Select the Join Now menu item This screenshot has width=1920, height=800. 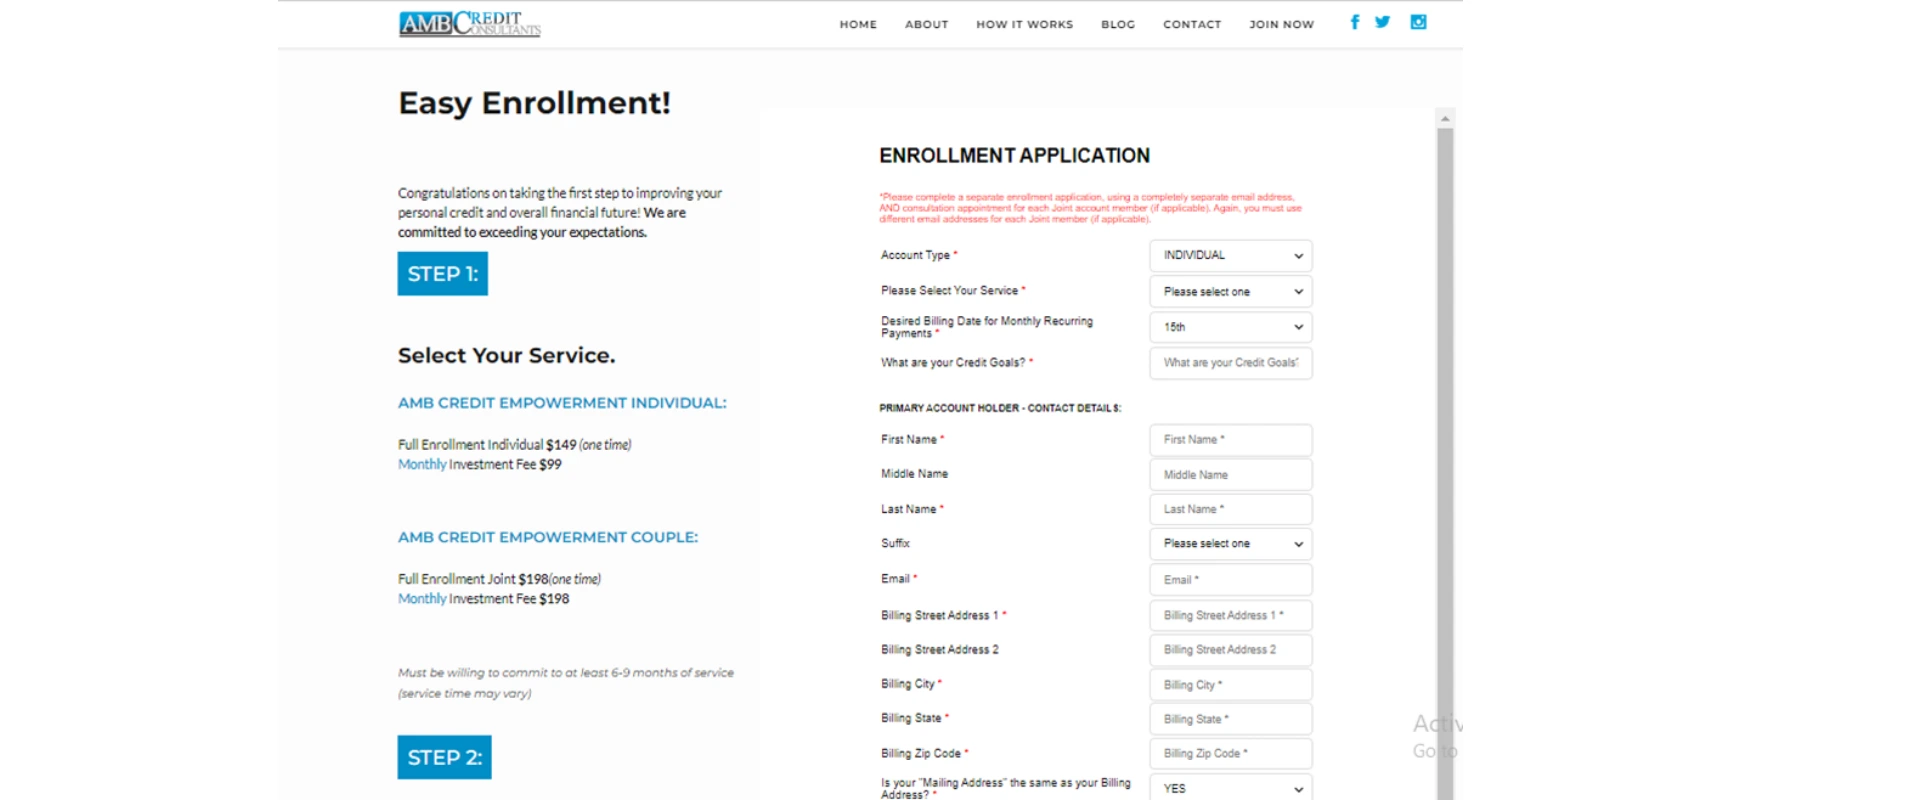coord(1281,24)
